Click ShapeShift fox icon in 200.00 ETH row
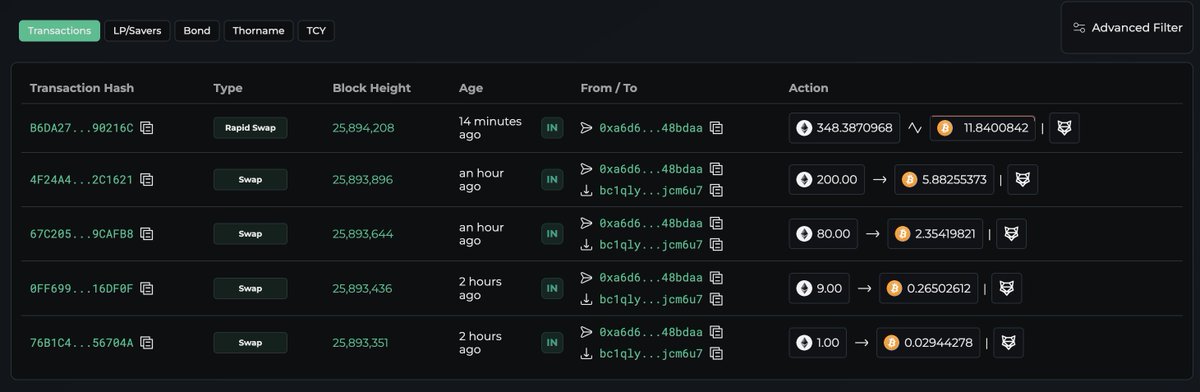The width and height of the screenshot is (1200, 392). pos(1023,180)
